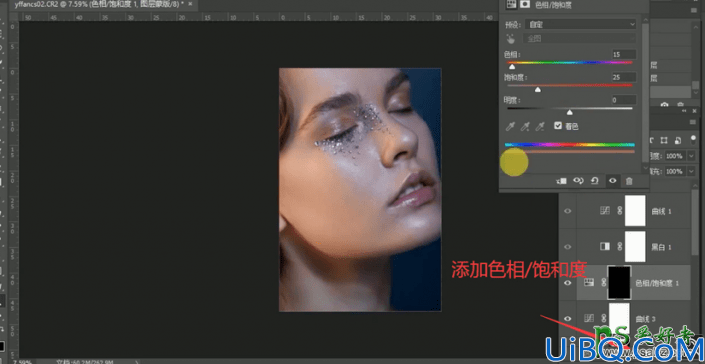Select the white mask thumbnail of 黑白 1
This screenshot has height=364, width=705.
pos(635,246)
